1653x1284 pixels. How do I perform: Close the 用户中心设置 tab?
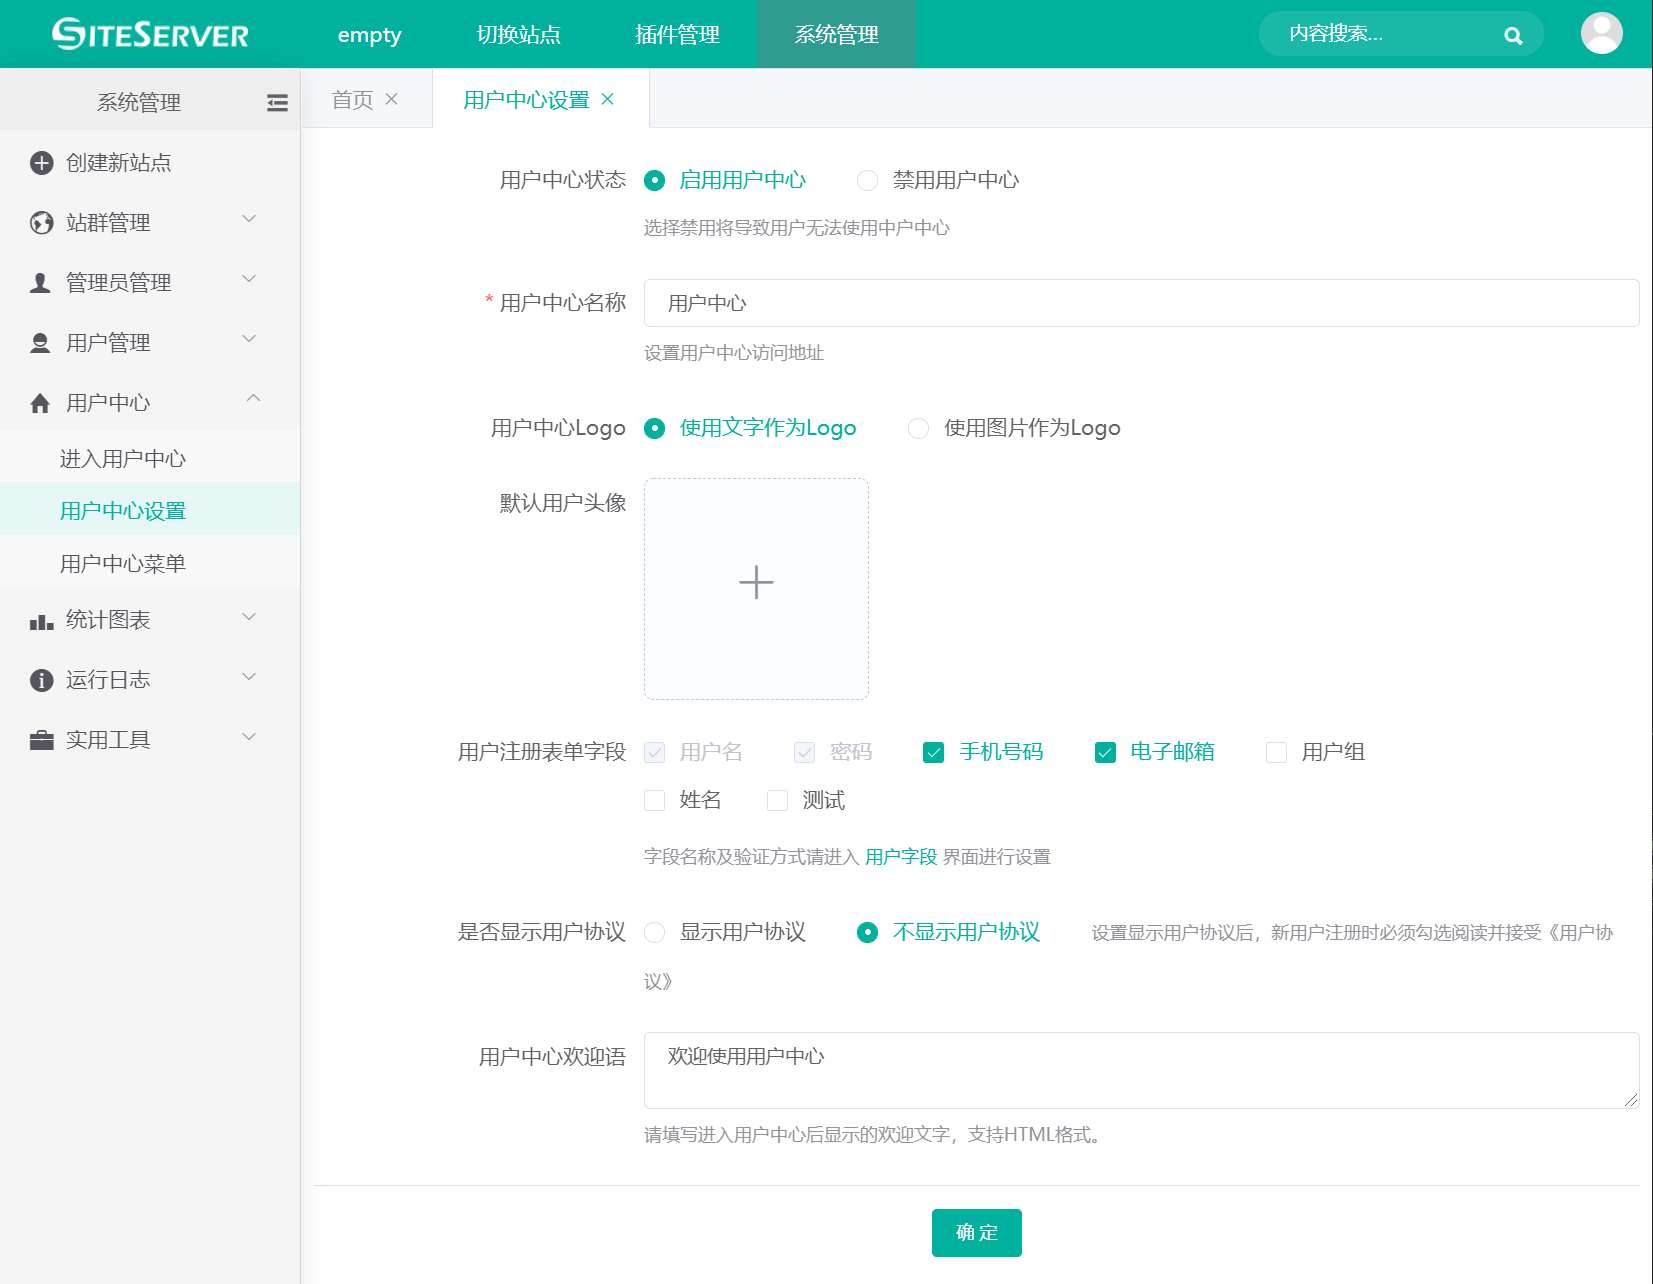pos(607,99)
